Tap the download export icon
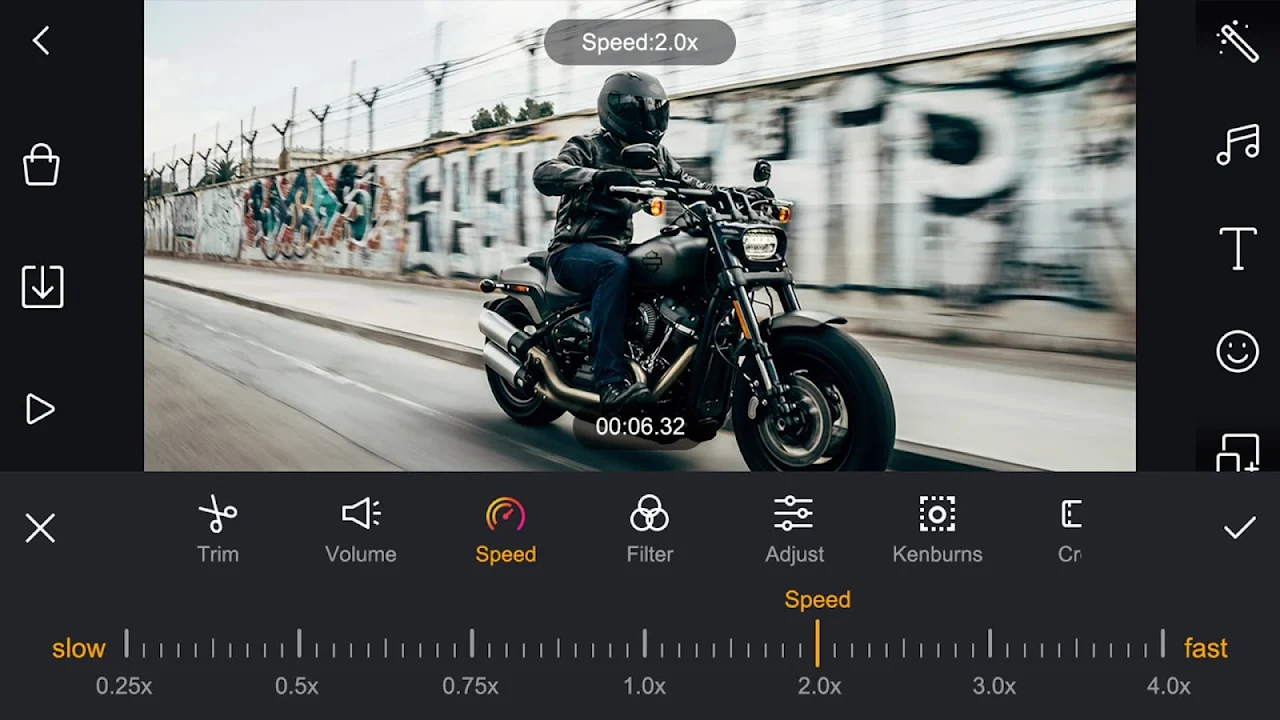This screenshot has height=720, width=1280. click(x=42, y=287)
